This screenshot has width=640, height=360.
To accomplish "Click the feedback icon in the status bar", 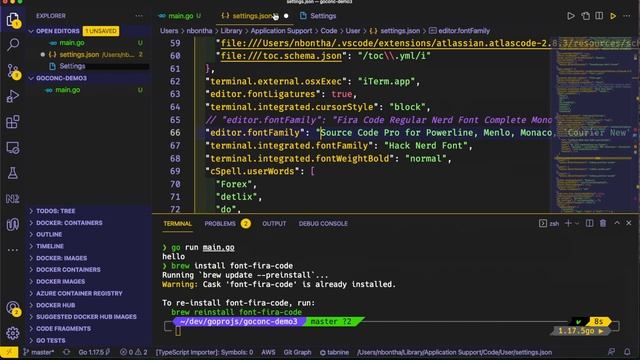I will (x=611, y=352).
